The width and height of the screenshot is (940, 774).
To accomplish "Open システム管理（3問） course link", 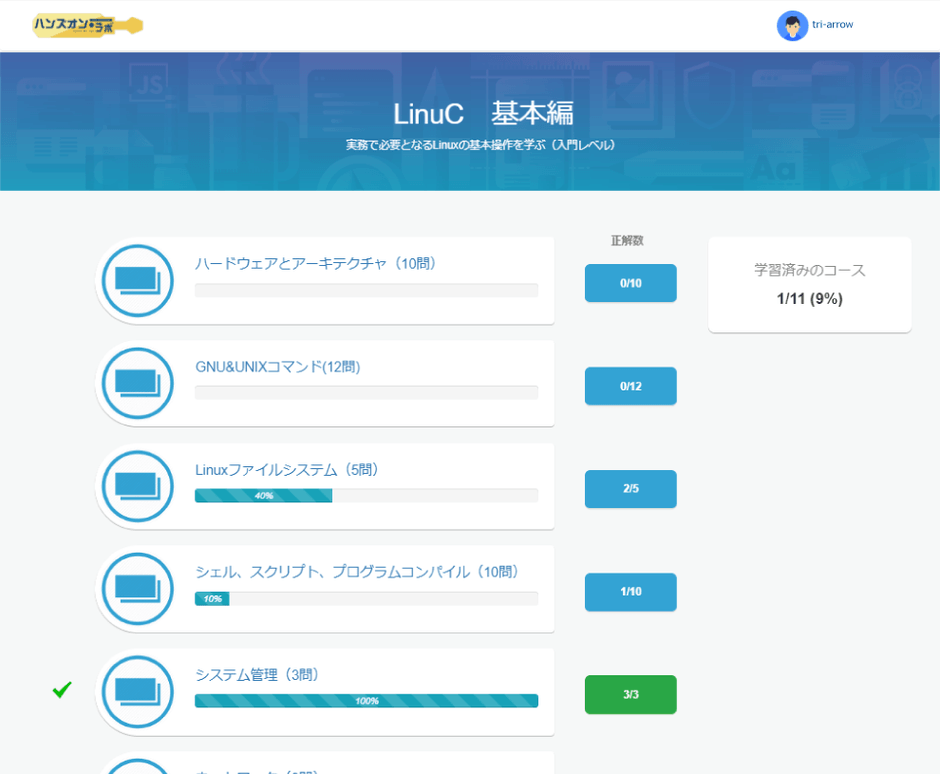I will (256, 675).
